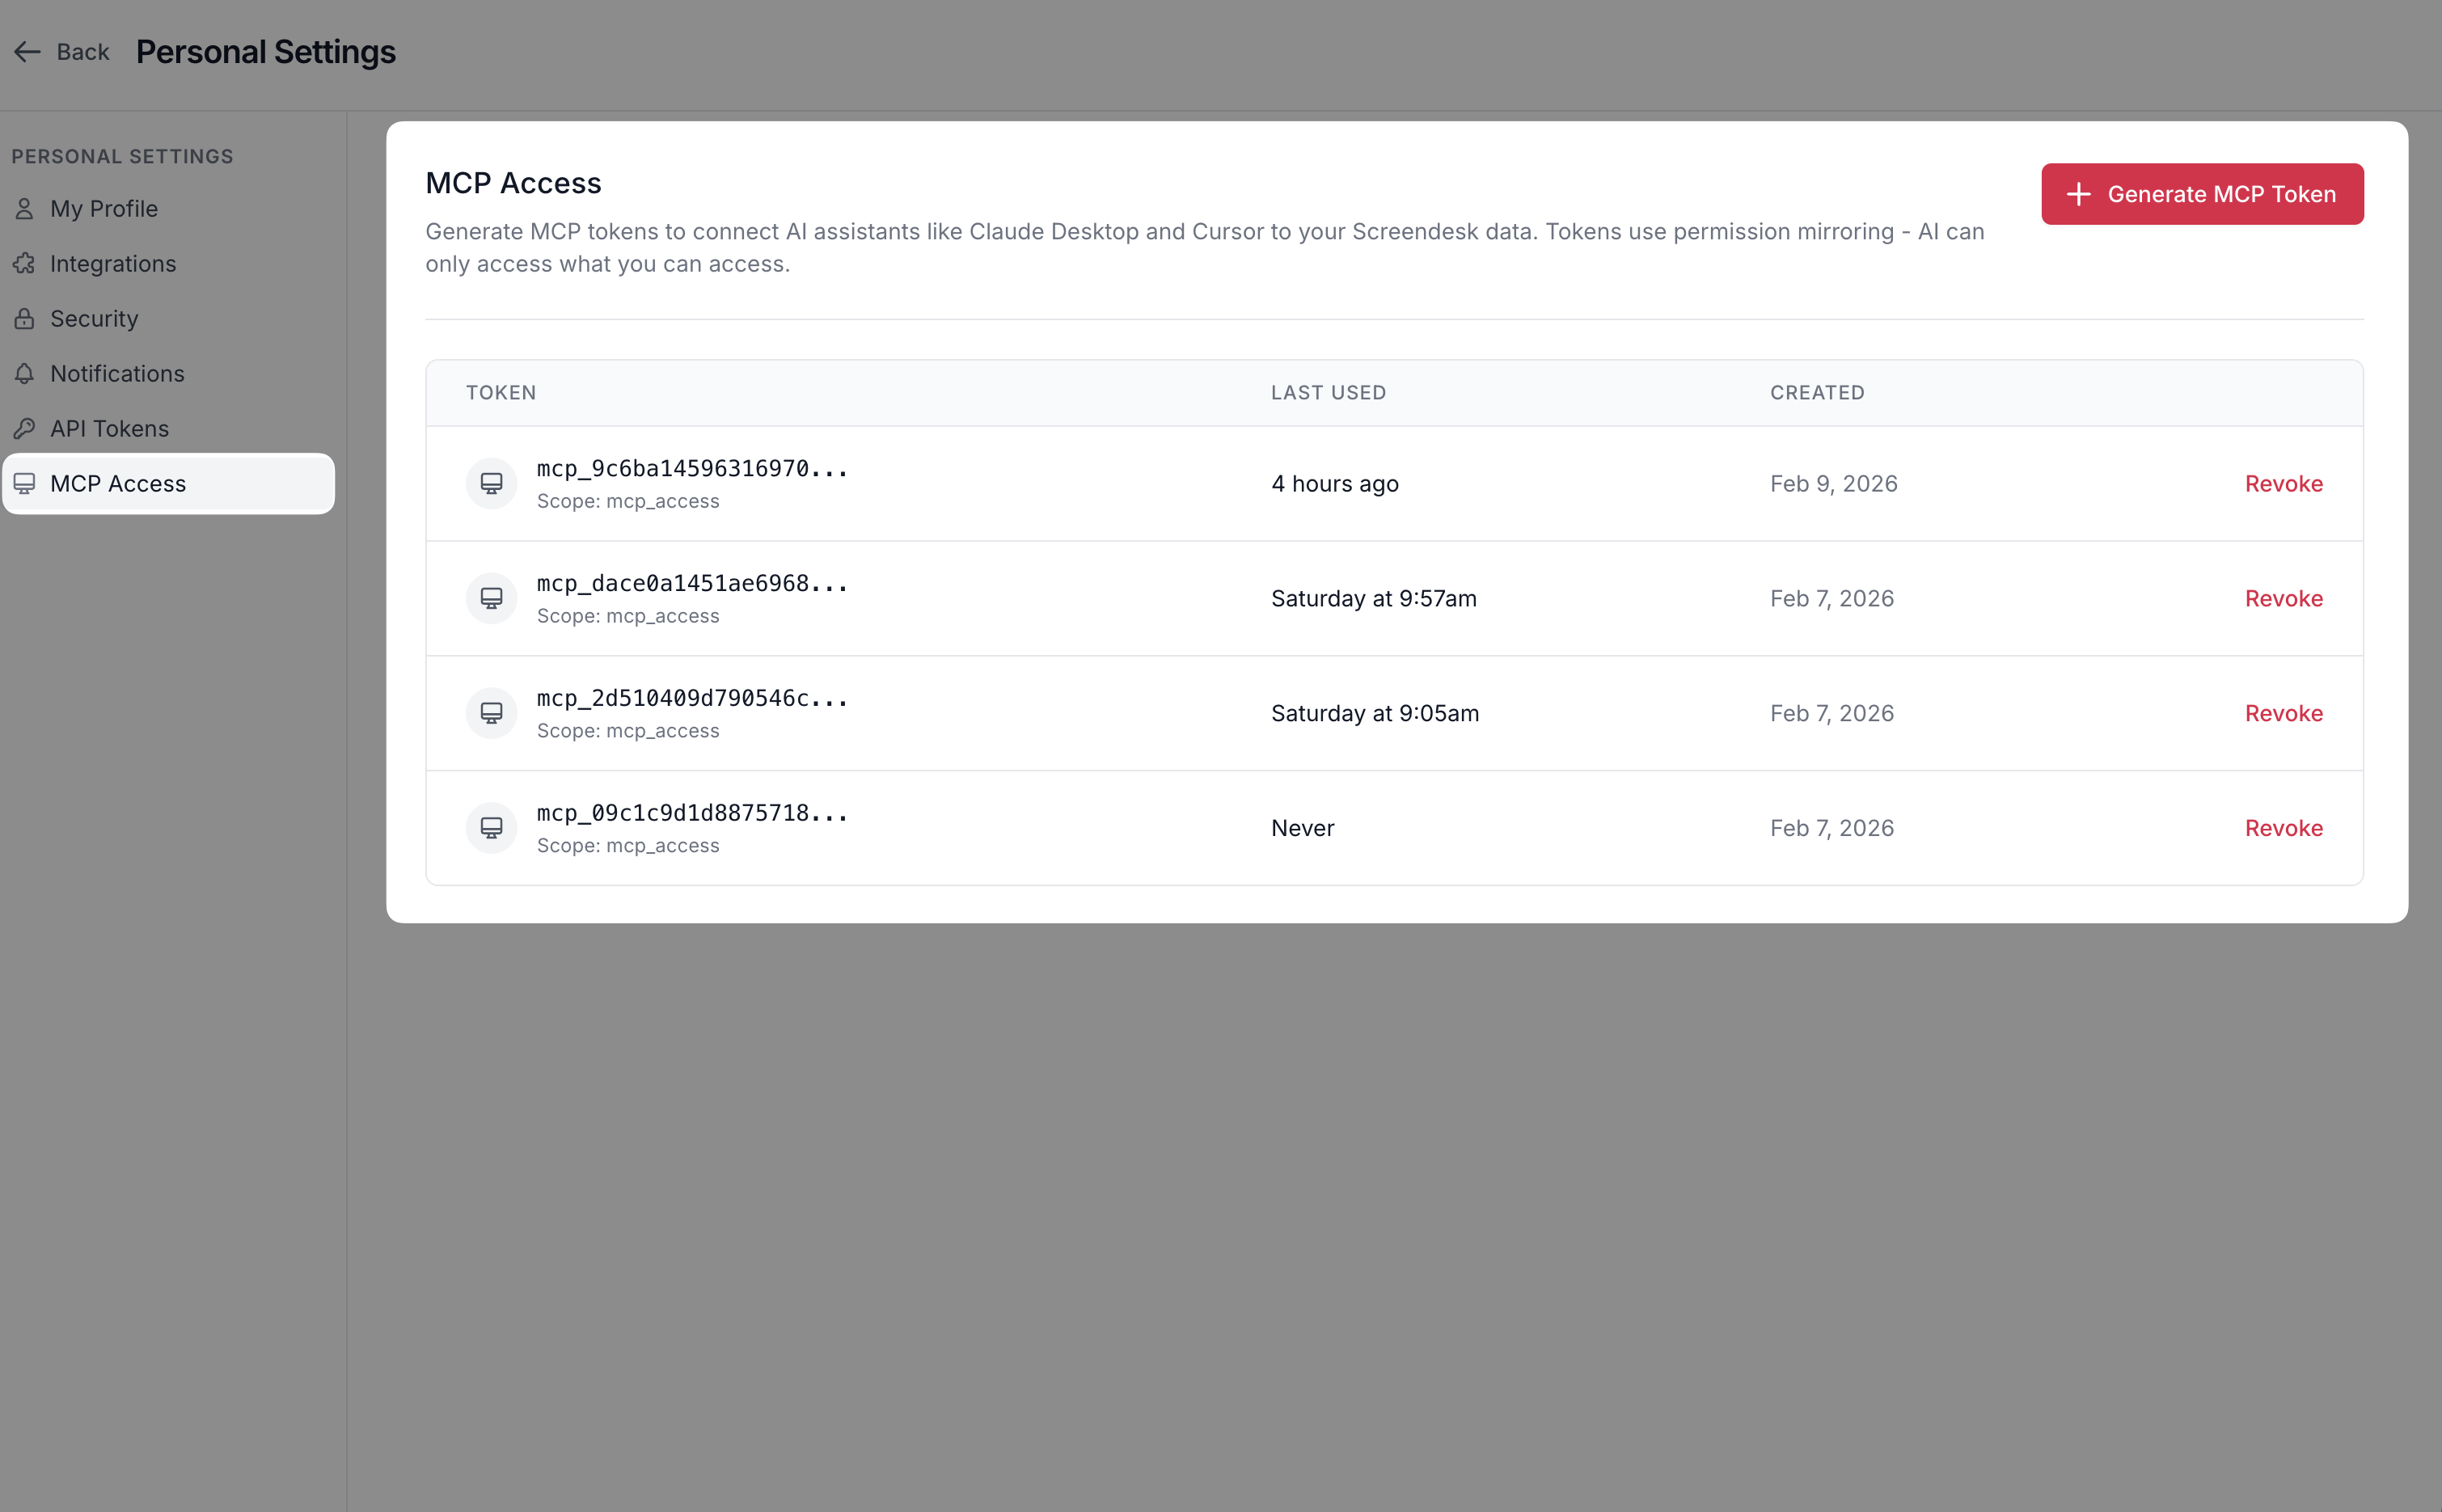This screenshot has width=2442, height=1512.
Task: Click the API Tokens key icon
Action: [25, 429]
